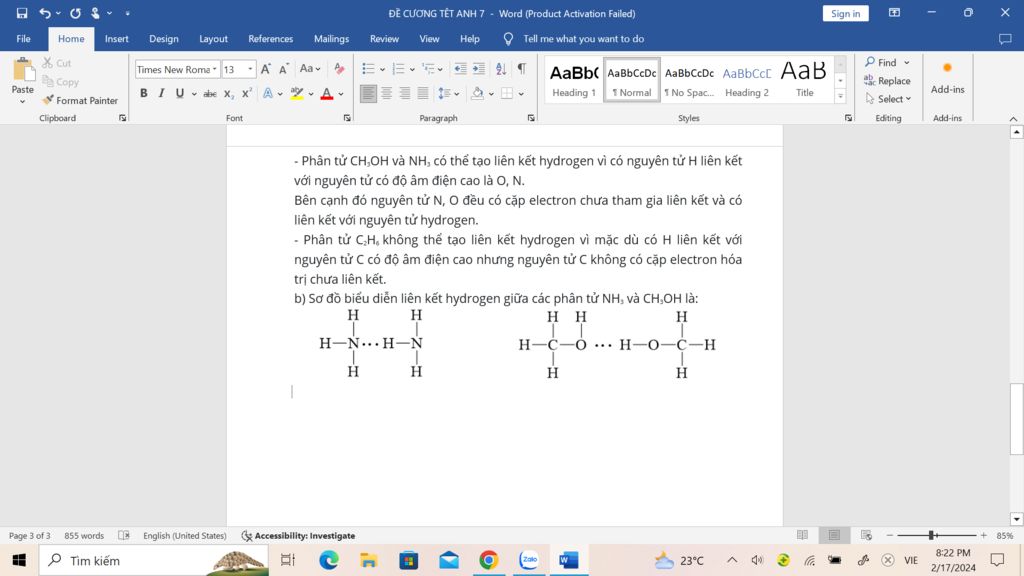Clear all formatting

pyautogui.click(x=339, y=69)
